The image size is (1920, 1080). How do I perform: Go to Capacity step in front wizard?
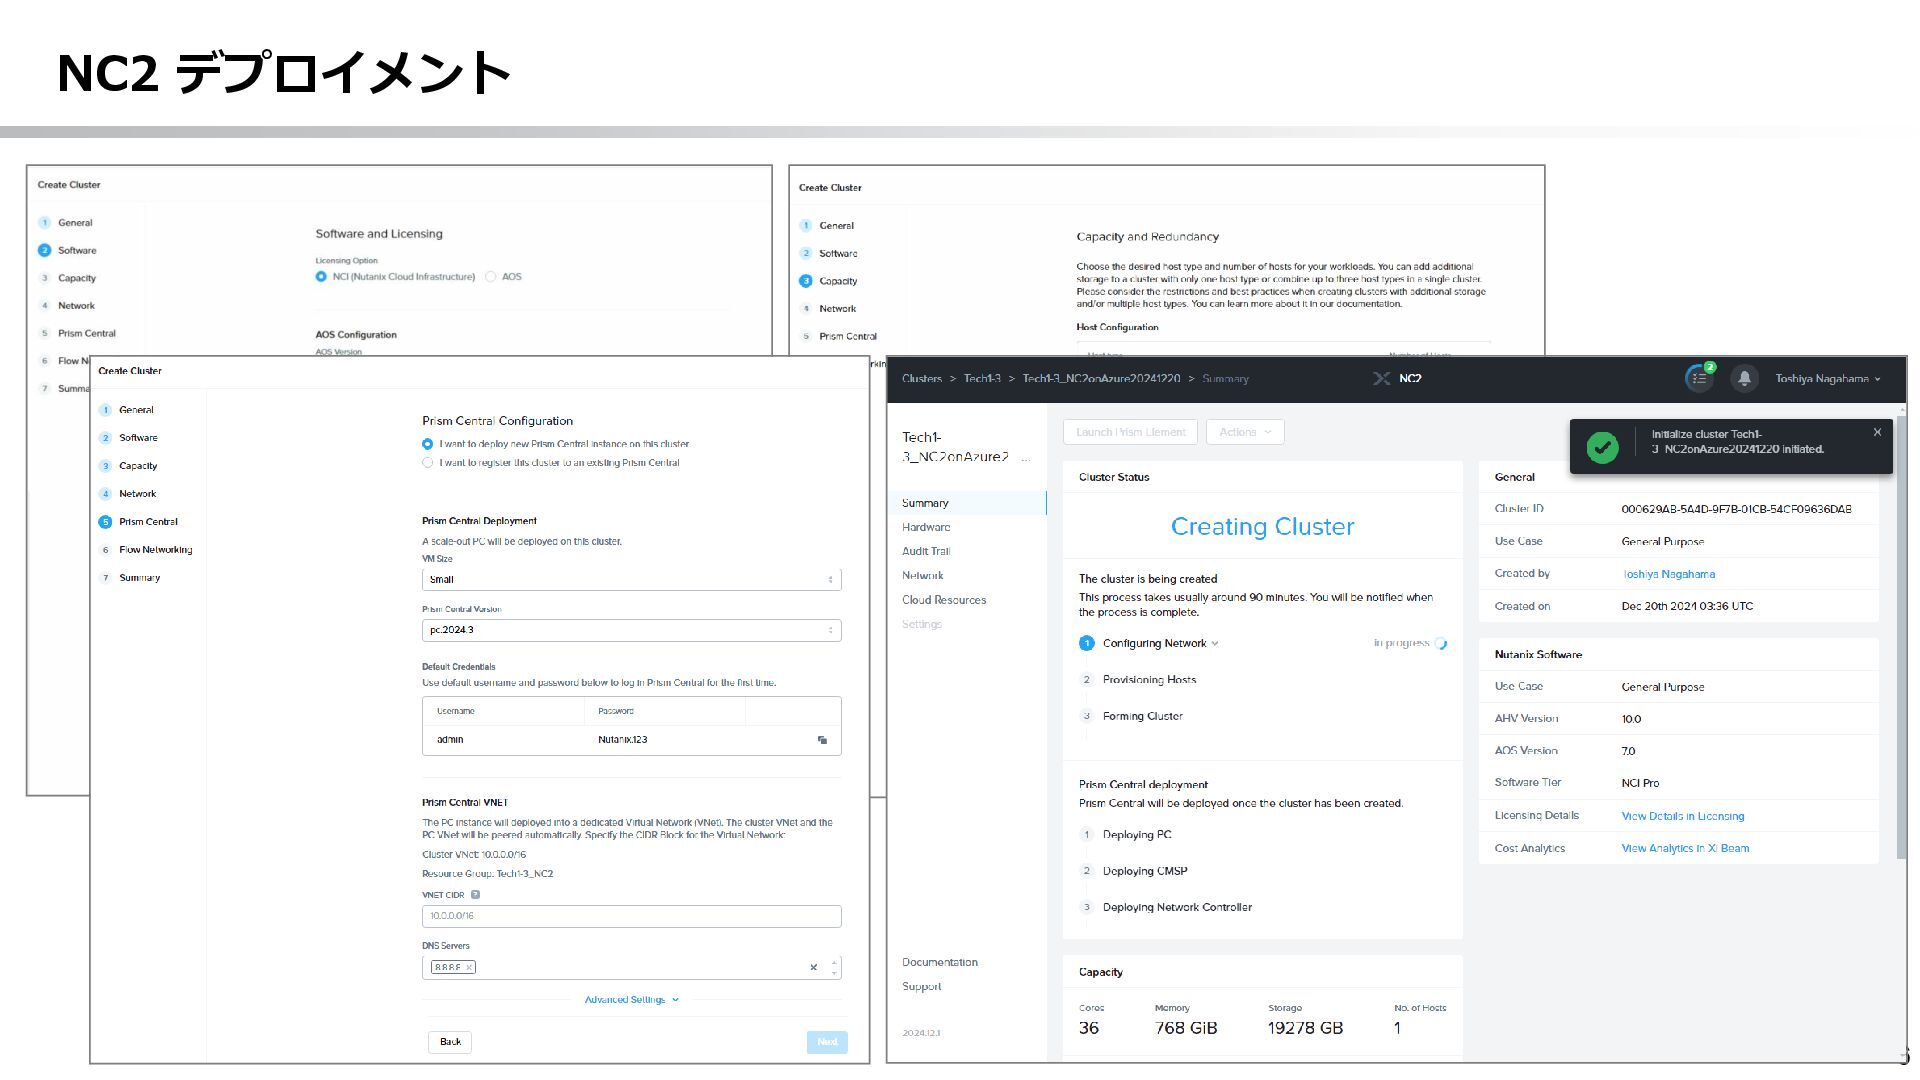129,466
